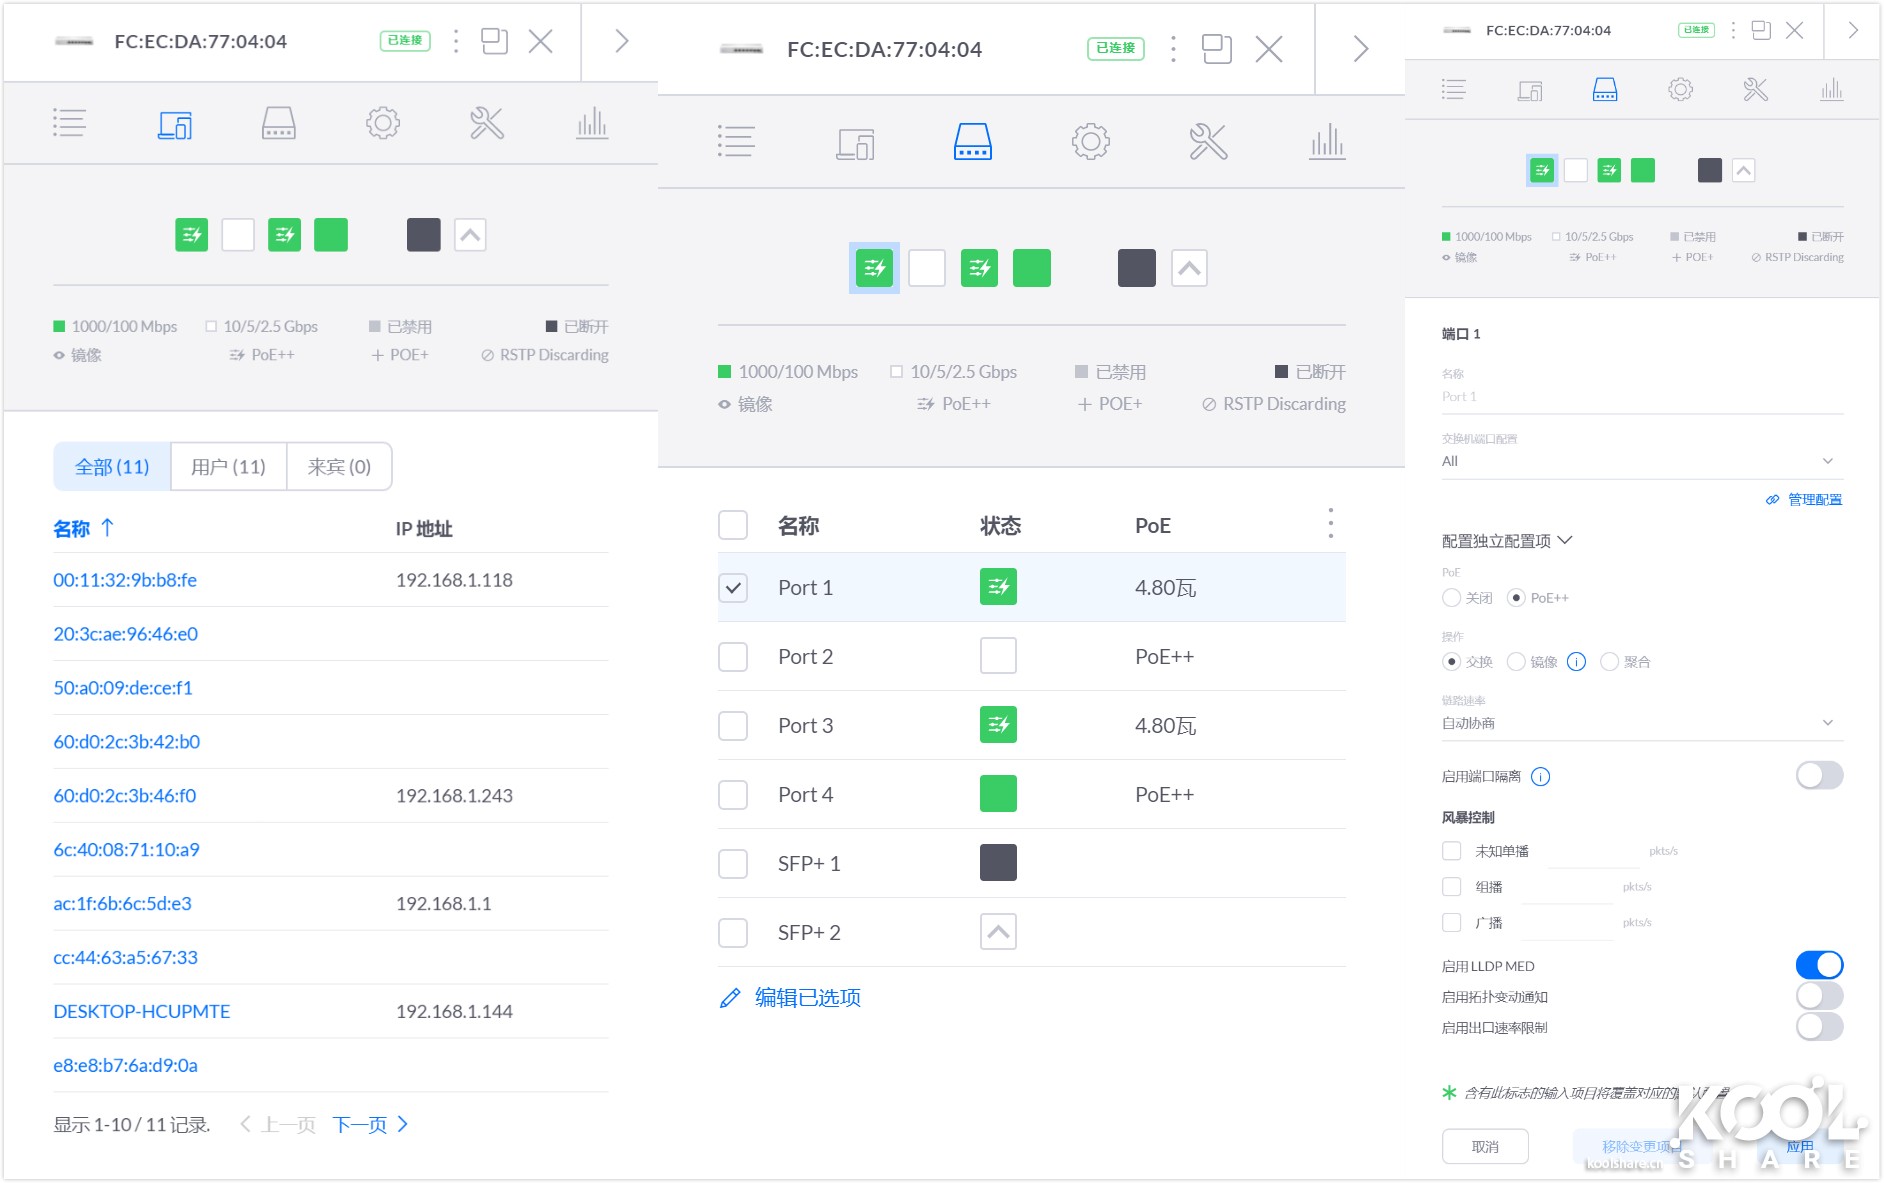Open the tools wrench icon for the switch

1209,141
